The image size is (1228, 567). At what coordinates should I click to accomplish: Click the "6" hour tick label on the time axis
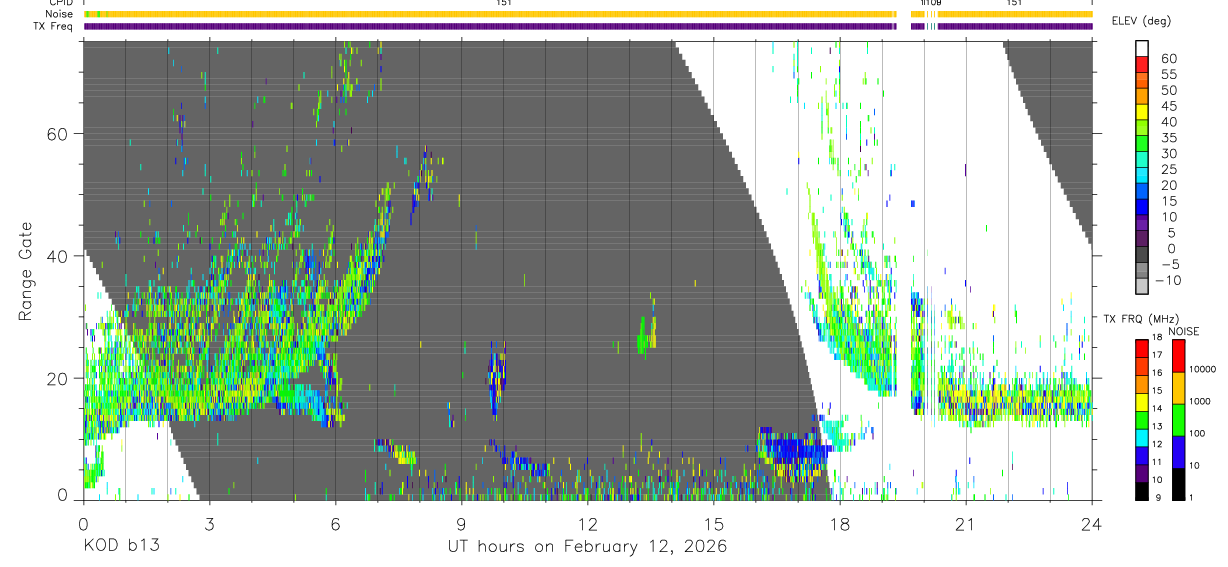335,523
